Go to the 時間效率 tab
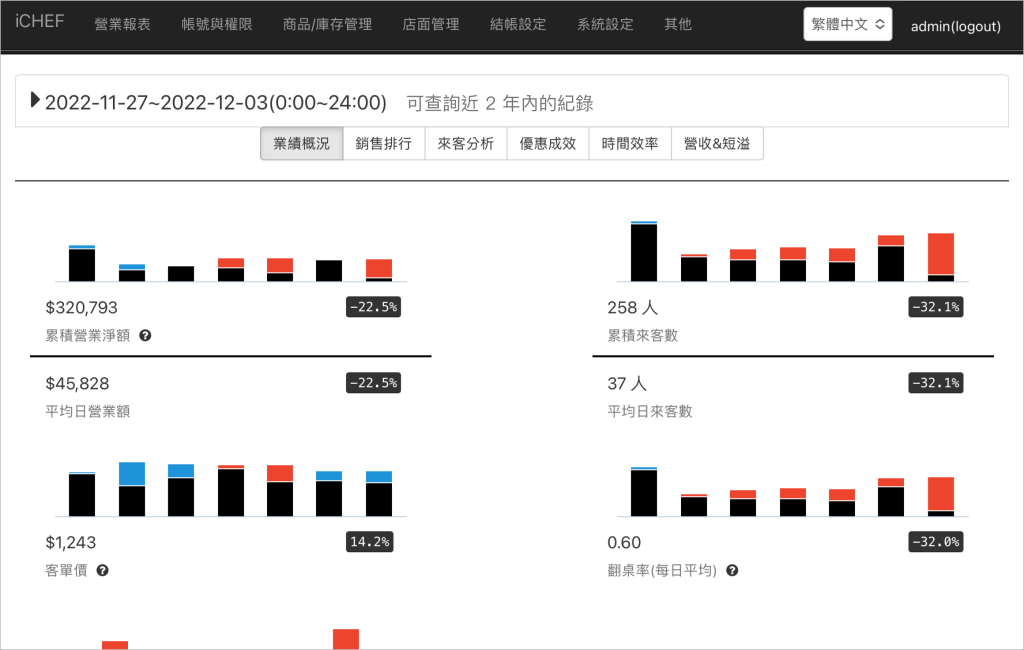The image size is (1024, 650). (x=630, y=143)
